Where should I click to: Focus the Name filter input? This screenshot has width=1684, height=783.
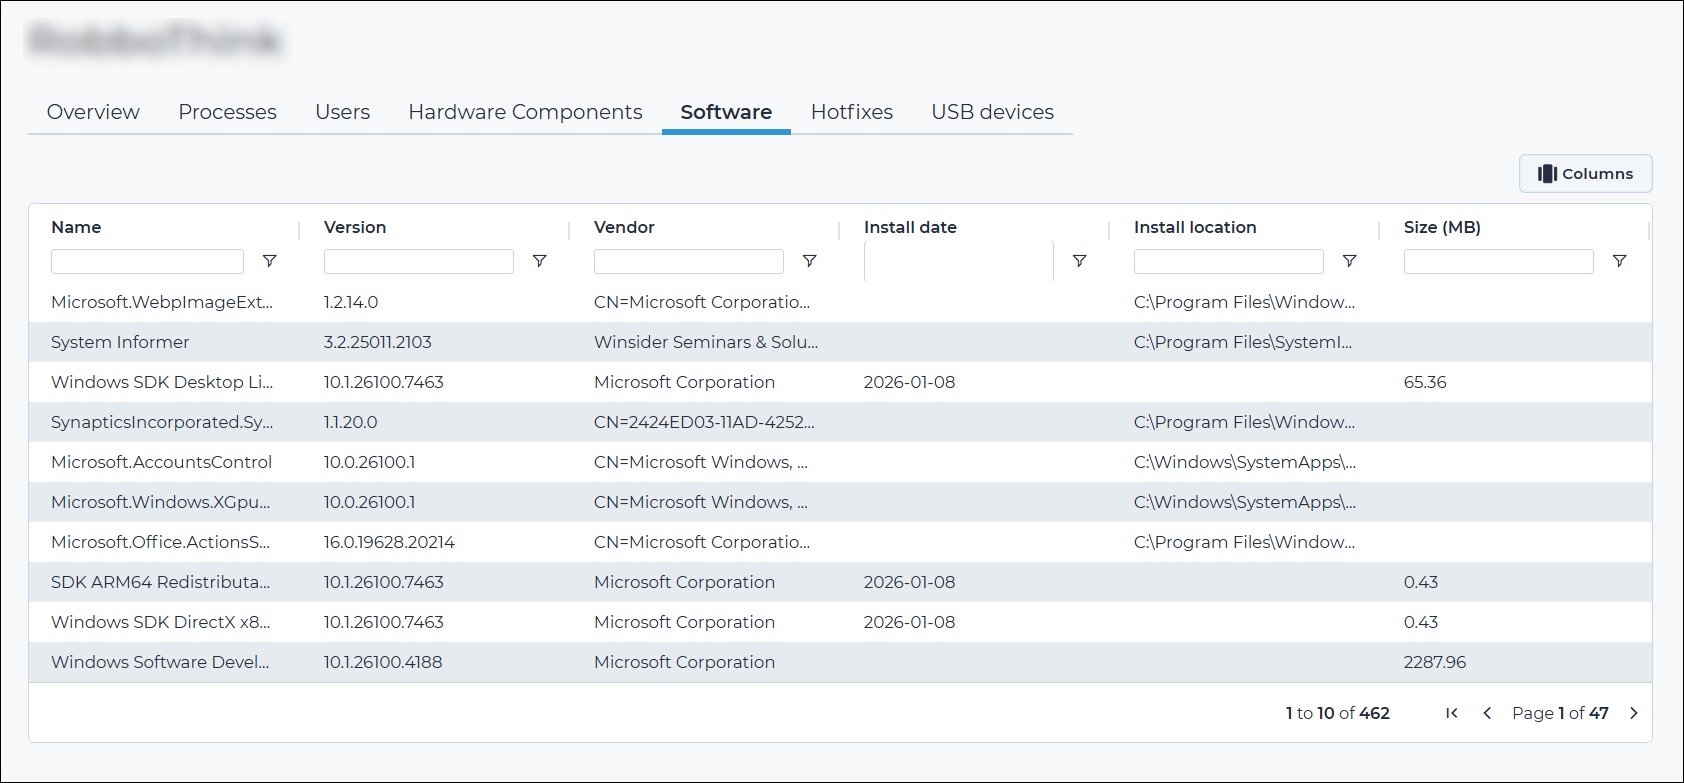coord(147,261)
